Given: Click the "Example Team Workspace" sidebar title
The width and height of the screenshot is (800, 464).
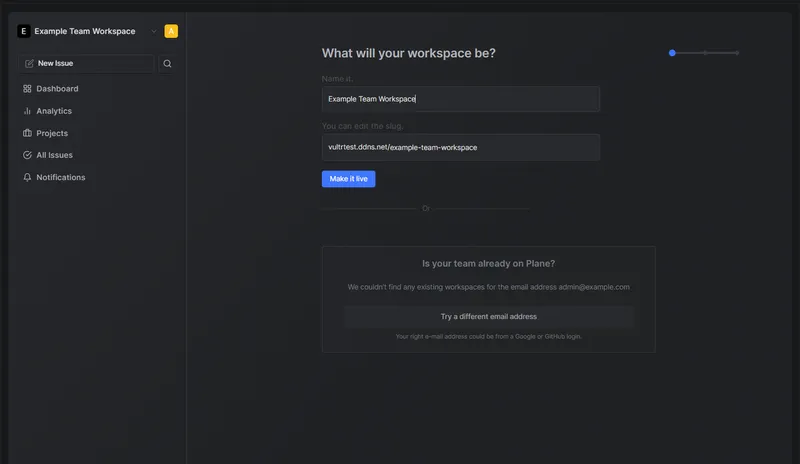Looking at the screenshot, I should point(85,31).
